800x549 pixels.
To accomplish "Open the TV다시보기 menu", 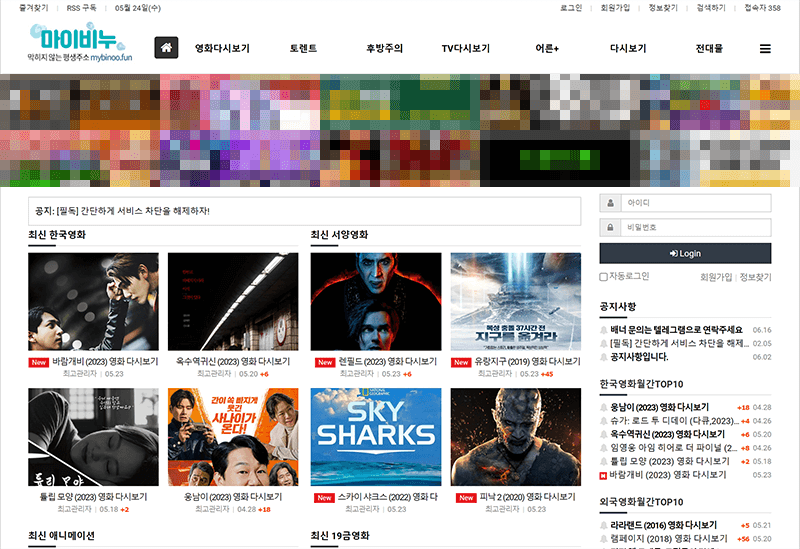I will [x=466, y=48].
